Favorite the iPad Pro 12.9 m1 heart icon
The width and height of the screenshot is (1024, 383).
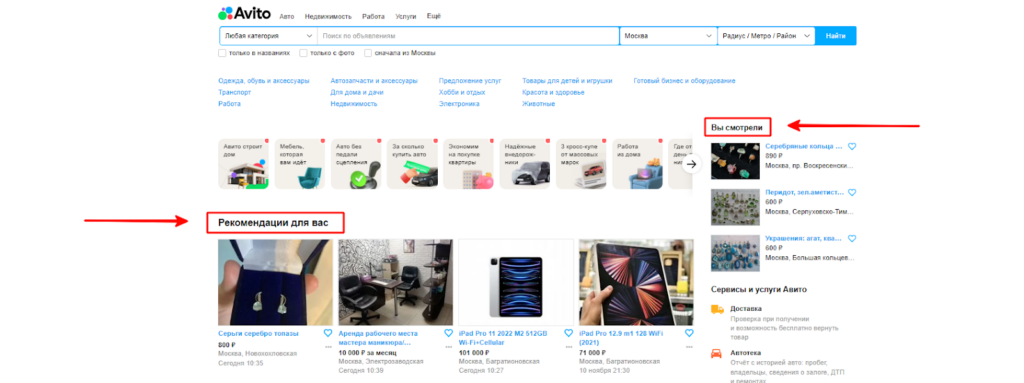tap(689, 333)
